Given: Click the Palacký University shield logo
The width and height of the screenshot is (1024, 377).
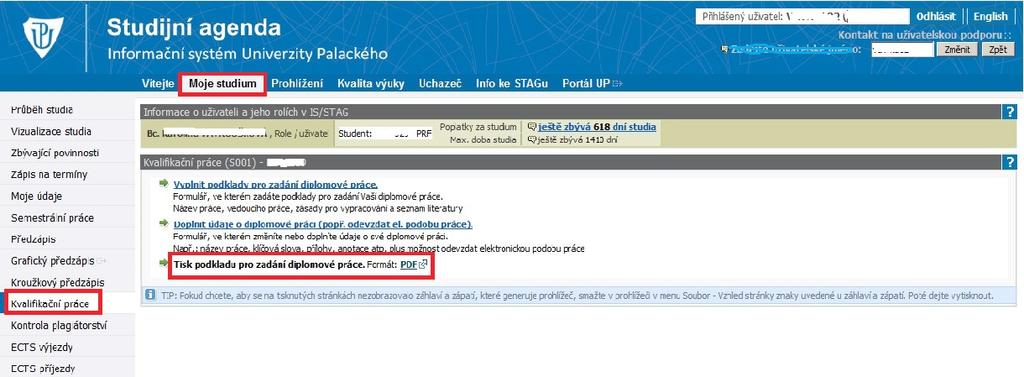Looking at the screenshot, I should tap(43, 37).
